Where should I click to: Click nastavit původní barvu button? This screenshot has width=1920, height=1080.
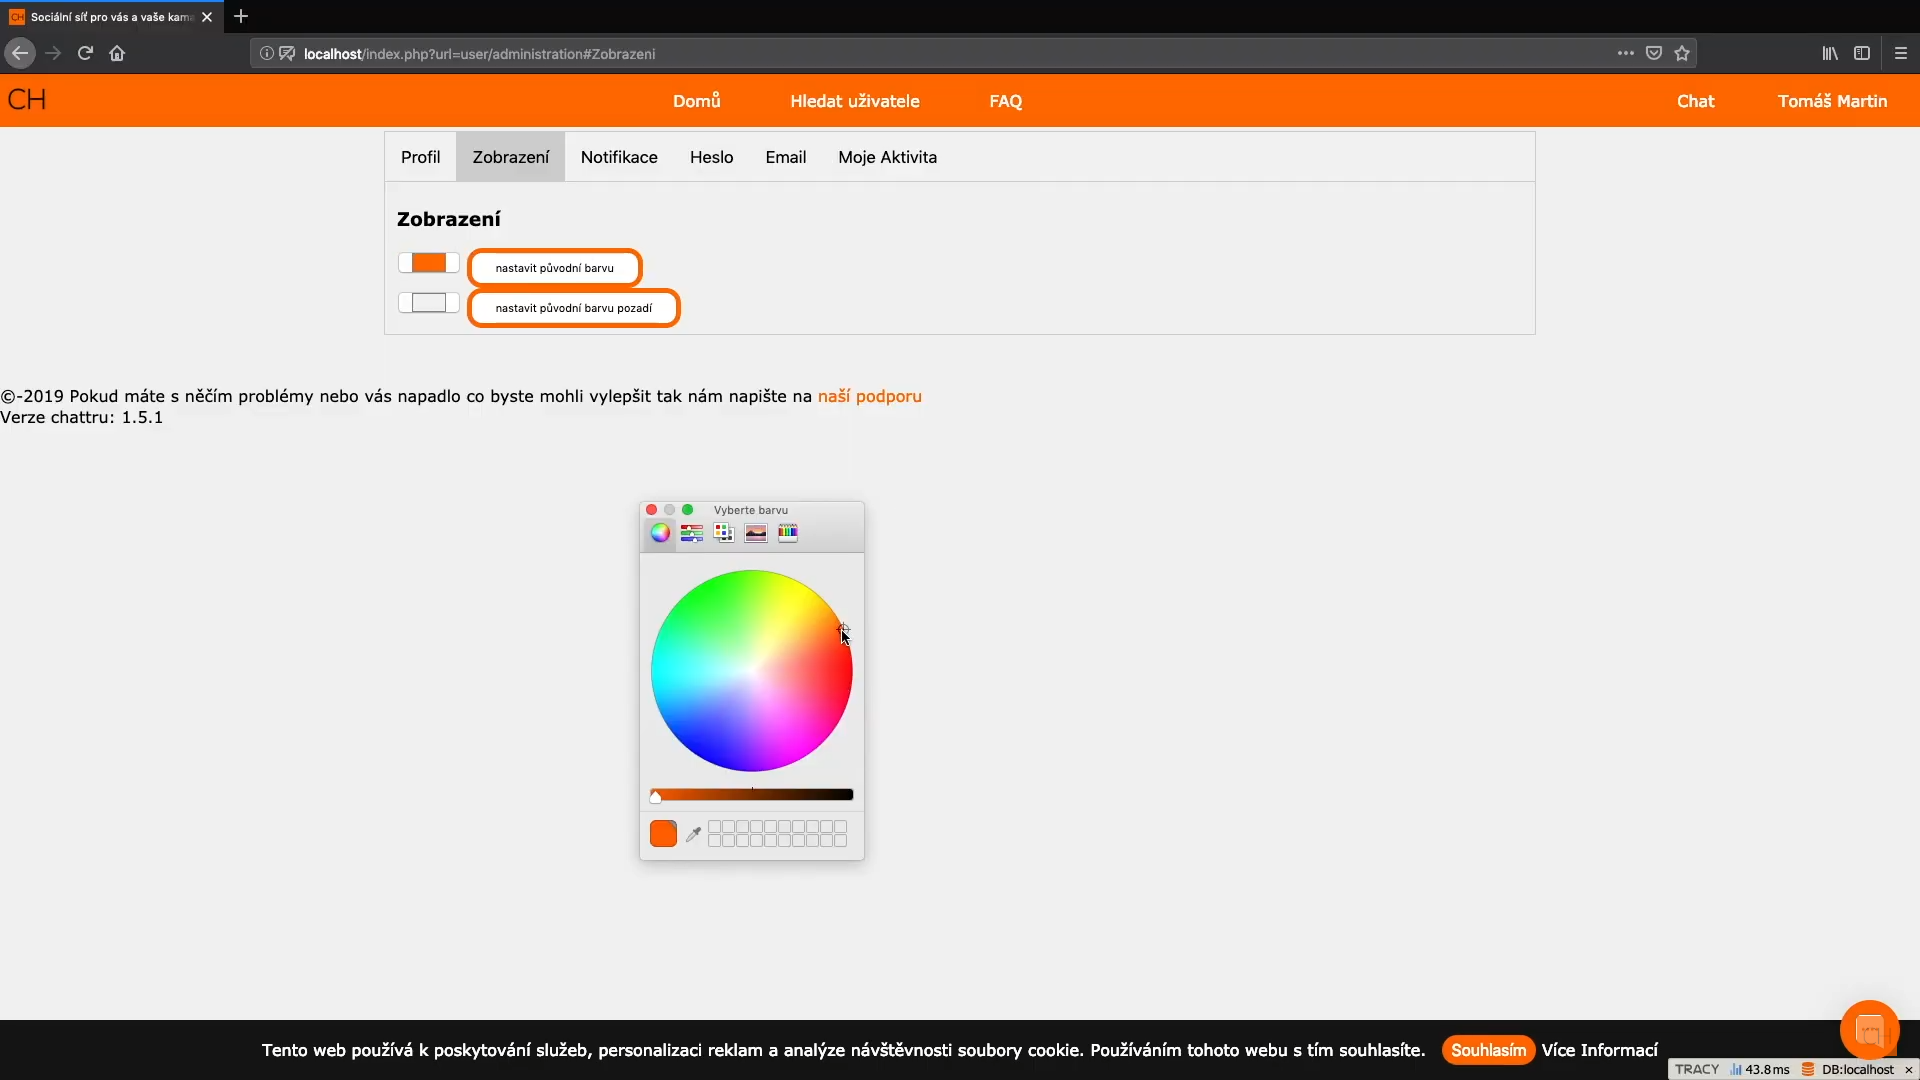tap(554, 268)
